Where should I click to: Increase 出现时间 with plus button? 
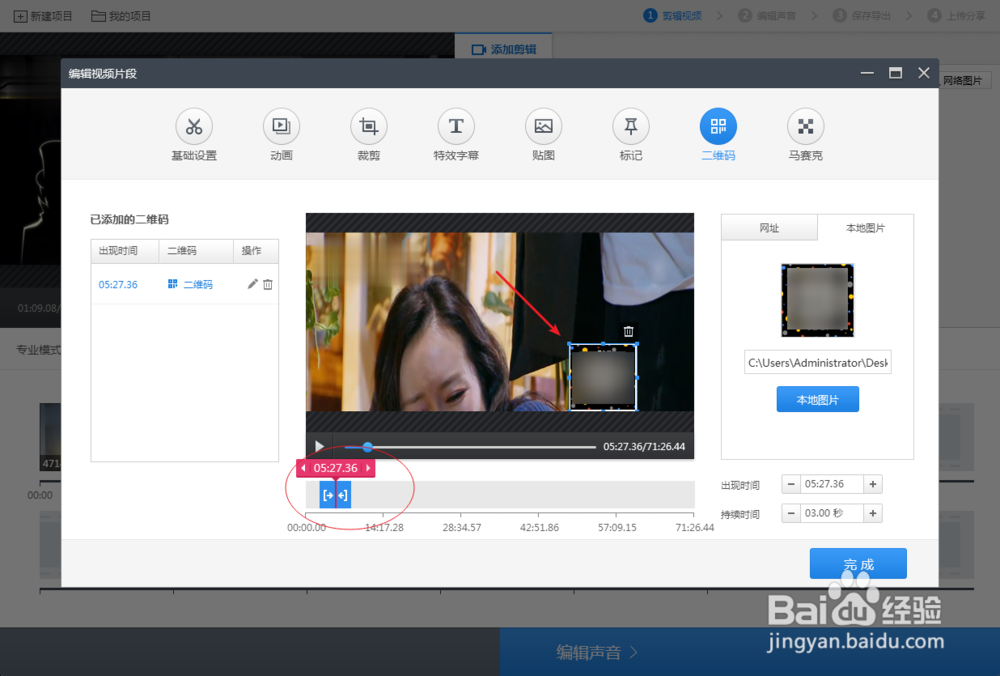873,484
